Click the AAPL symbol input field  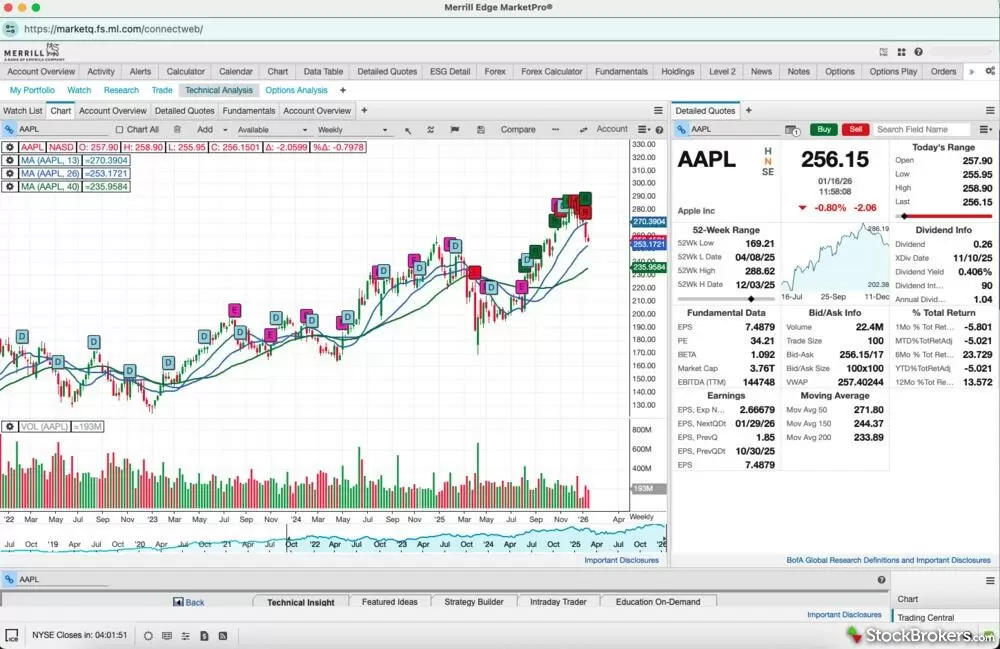tap(60, 129)
